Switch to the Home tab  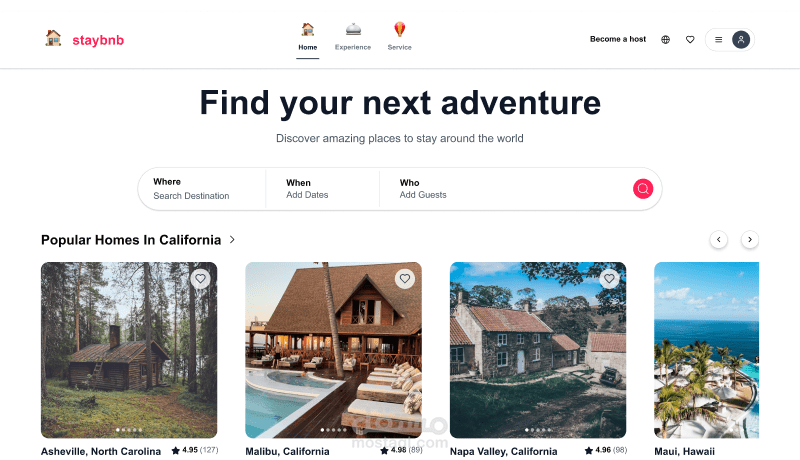[x=308, y=37]
